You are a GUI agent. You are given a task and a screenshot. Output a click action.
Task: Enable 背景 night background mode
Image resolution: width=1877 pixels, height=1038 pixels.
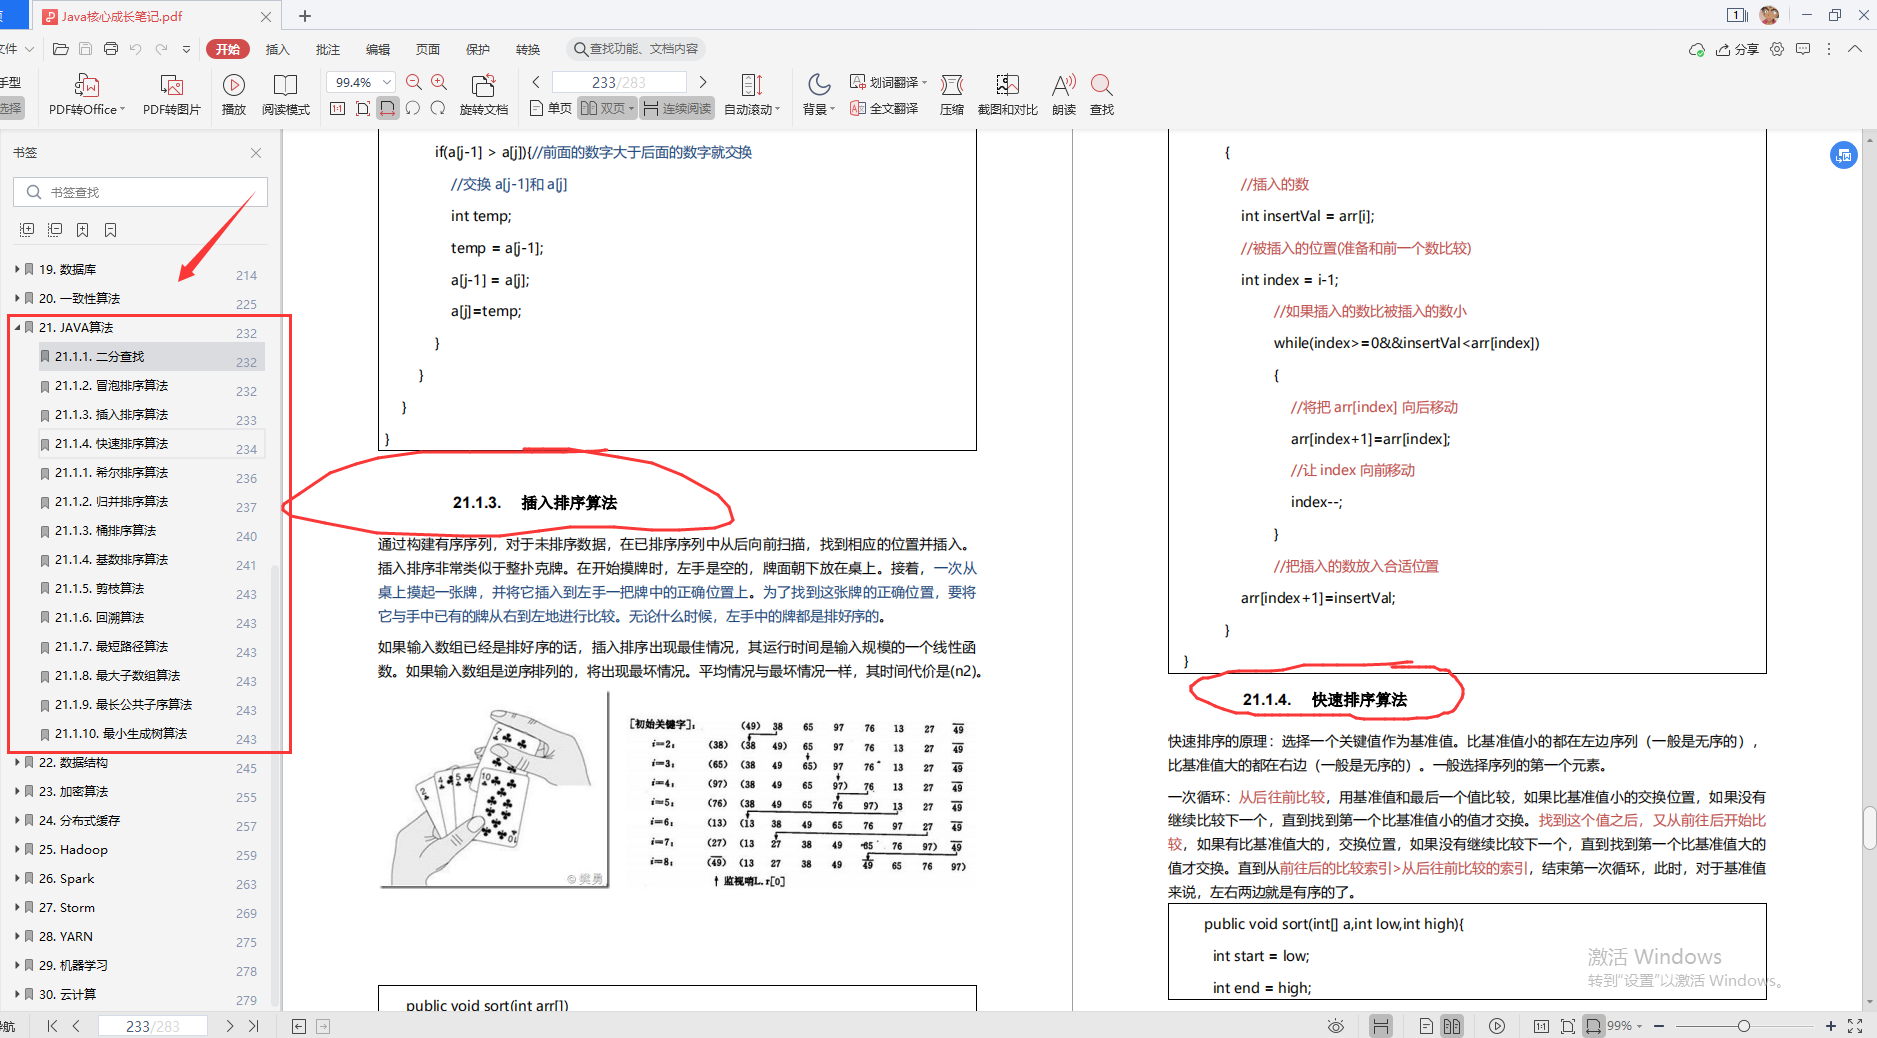tap(817, 95)
